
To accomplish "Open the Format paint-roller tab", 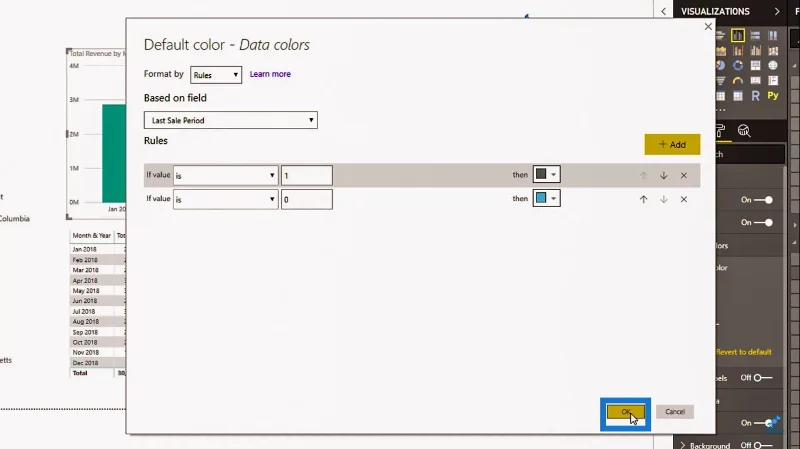I will (720, 131).
